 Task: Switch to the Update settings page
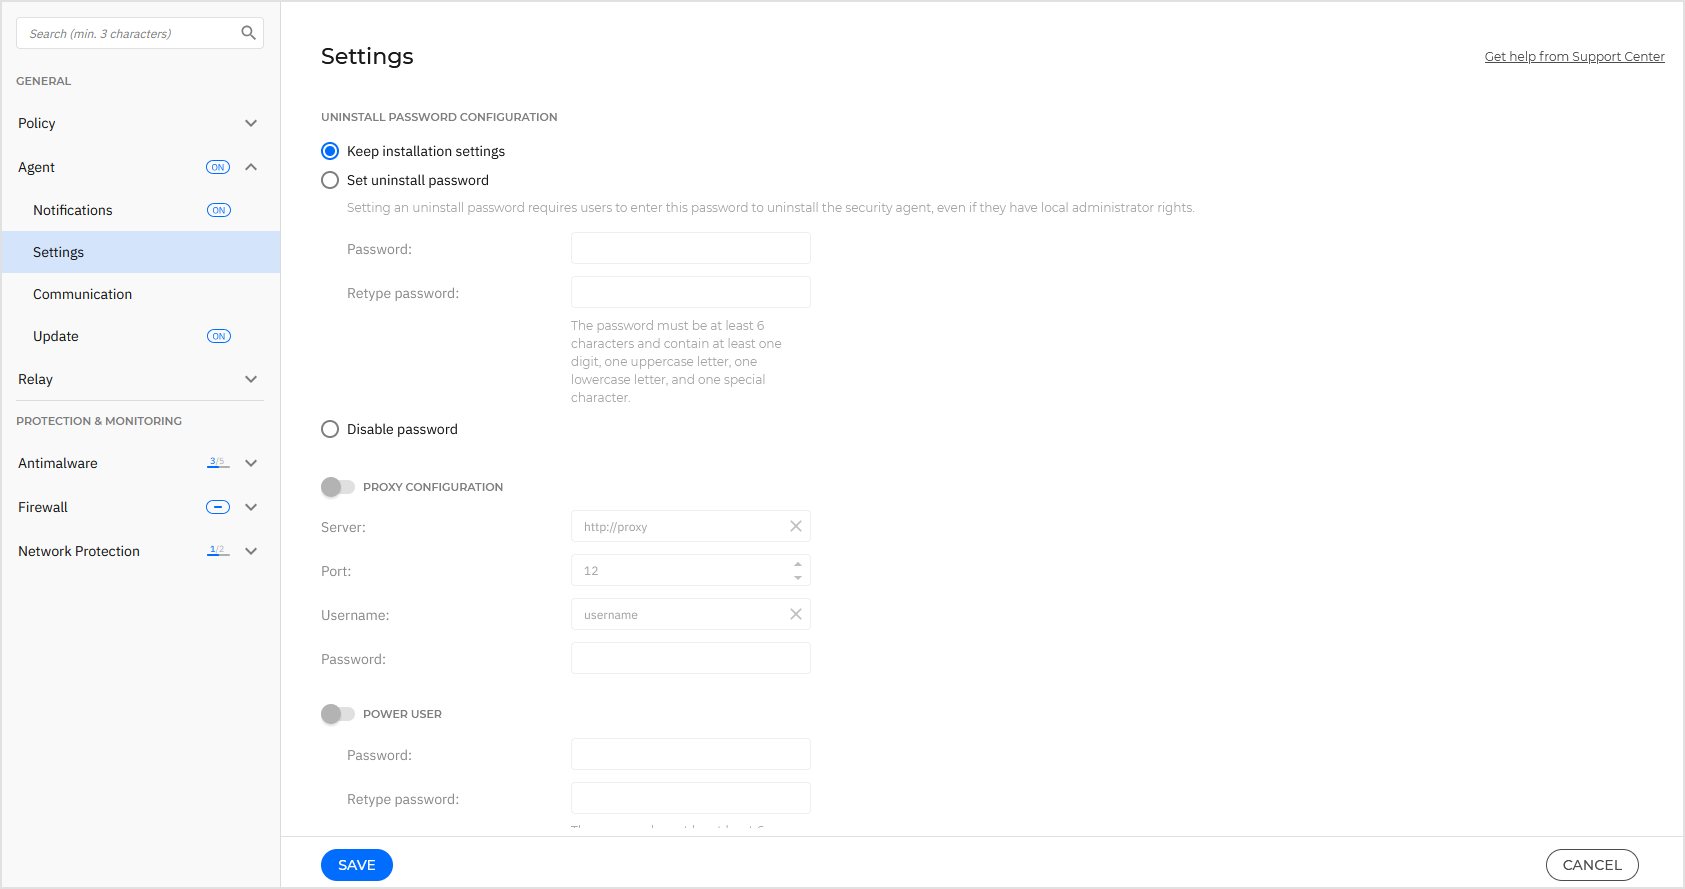tap(55, 336)
